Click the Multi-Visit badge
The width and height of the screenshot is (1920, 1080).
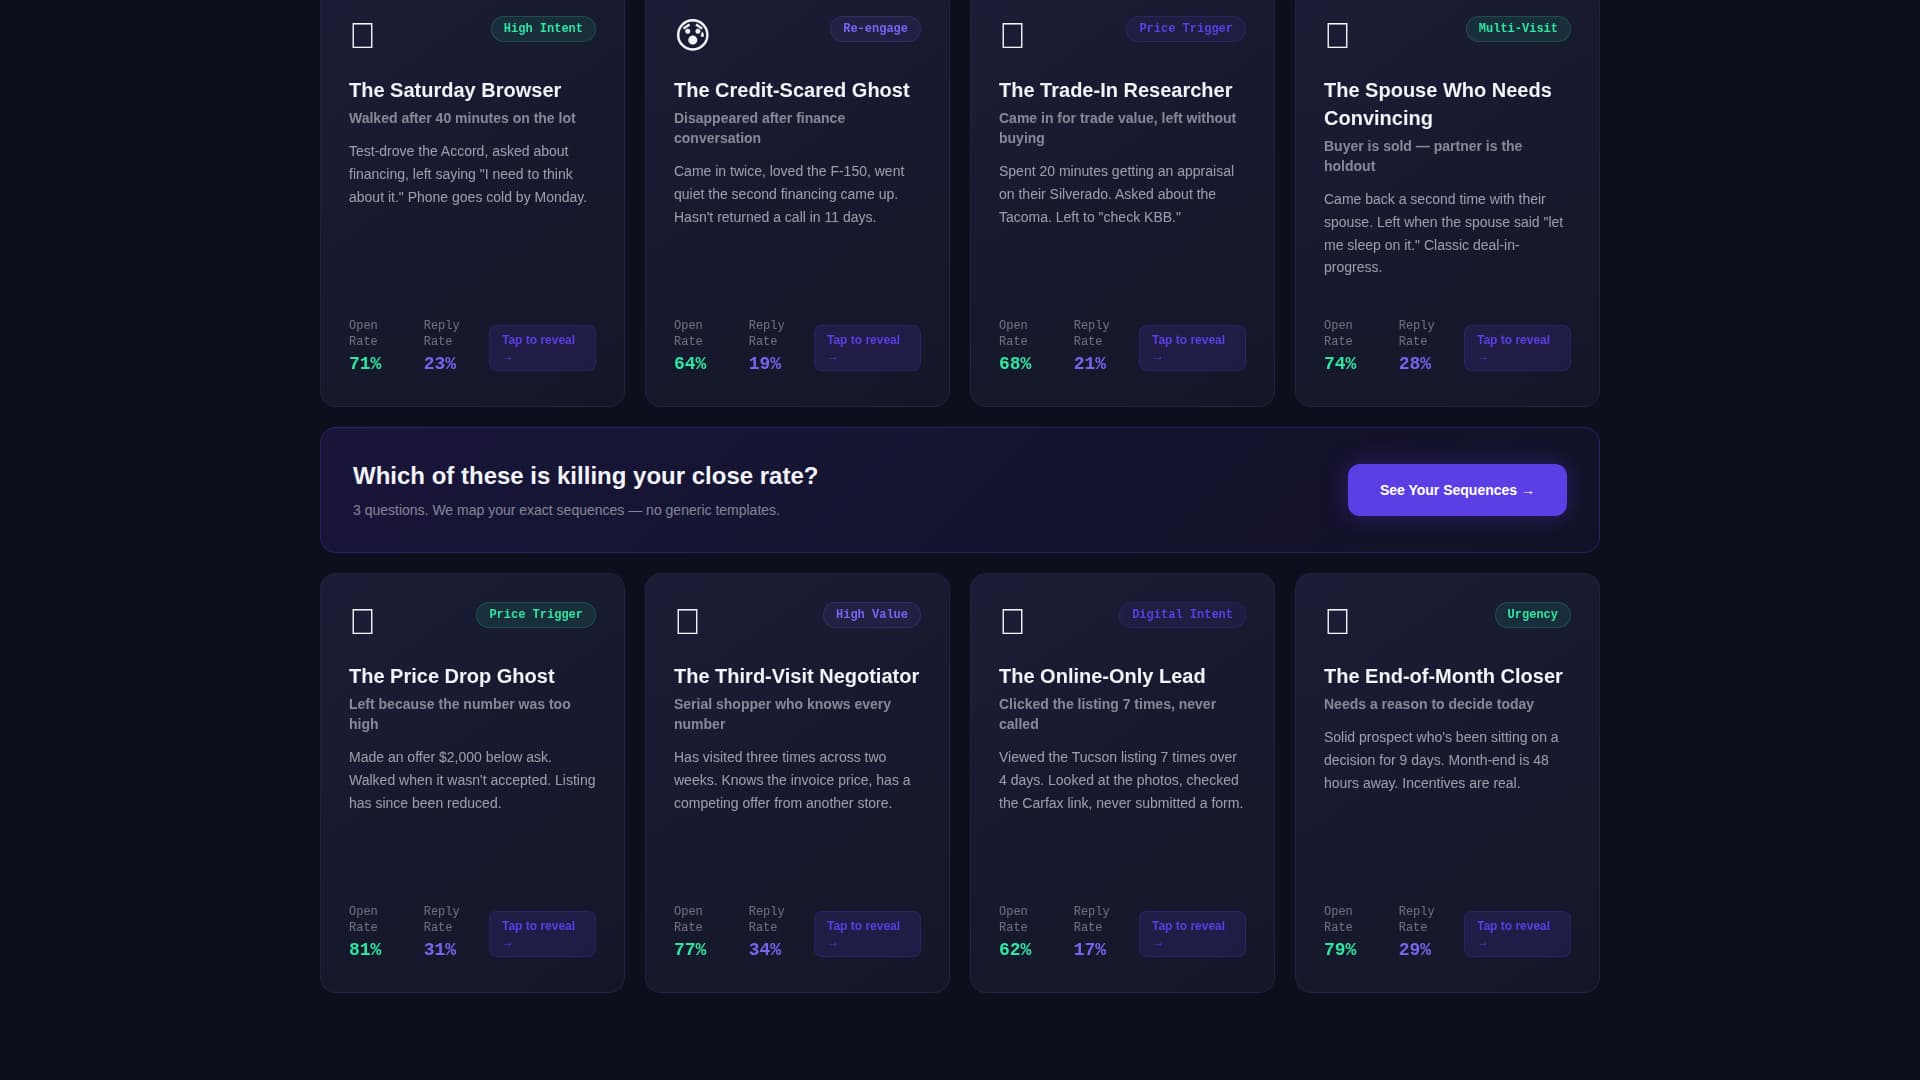point(1517,28)
